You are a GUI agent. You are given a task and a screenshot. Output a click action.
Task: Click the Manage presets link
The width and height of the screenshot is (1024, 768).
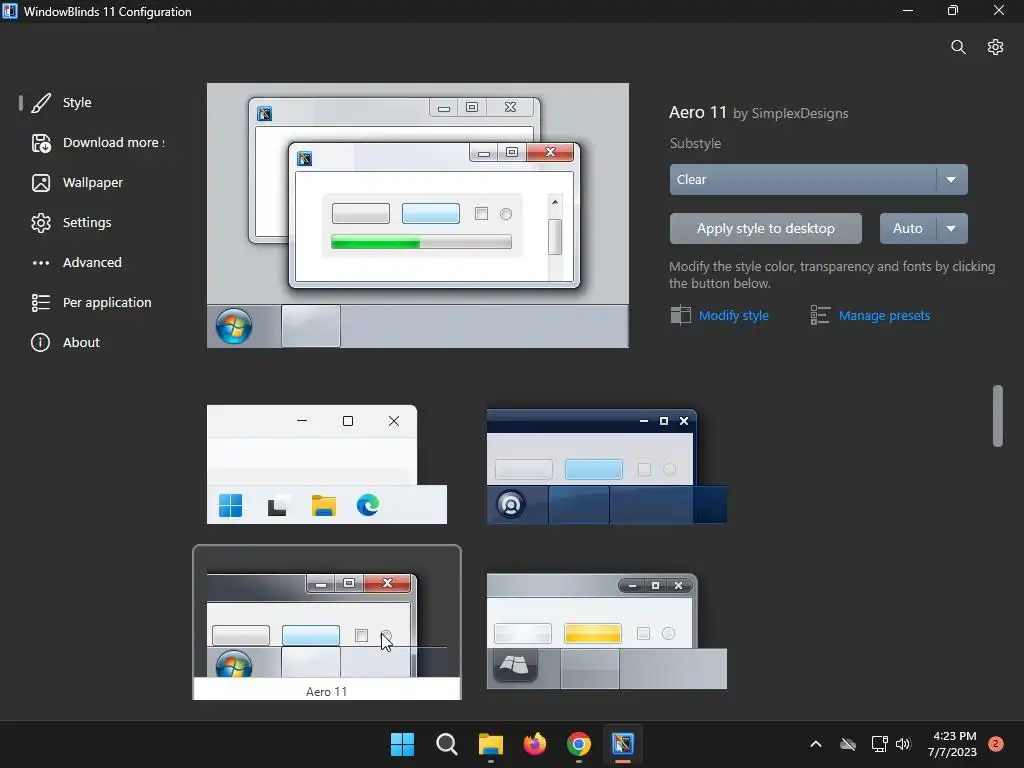[x=884, y=315]
